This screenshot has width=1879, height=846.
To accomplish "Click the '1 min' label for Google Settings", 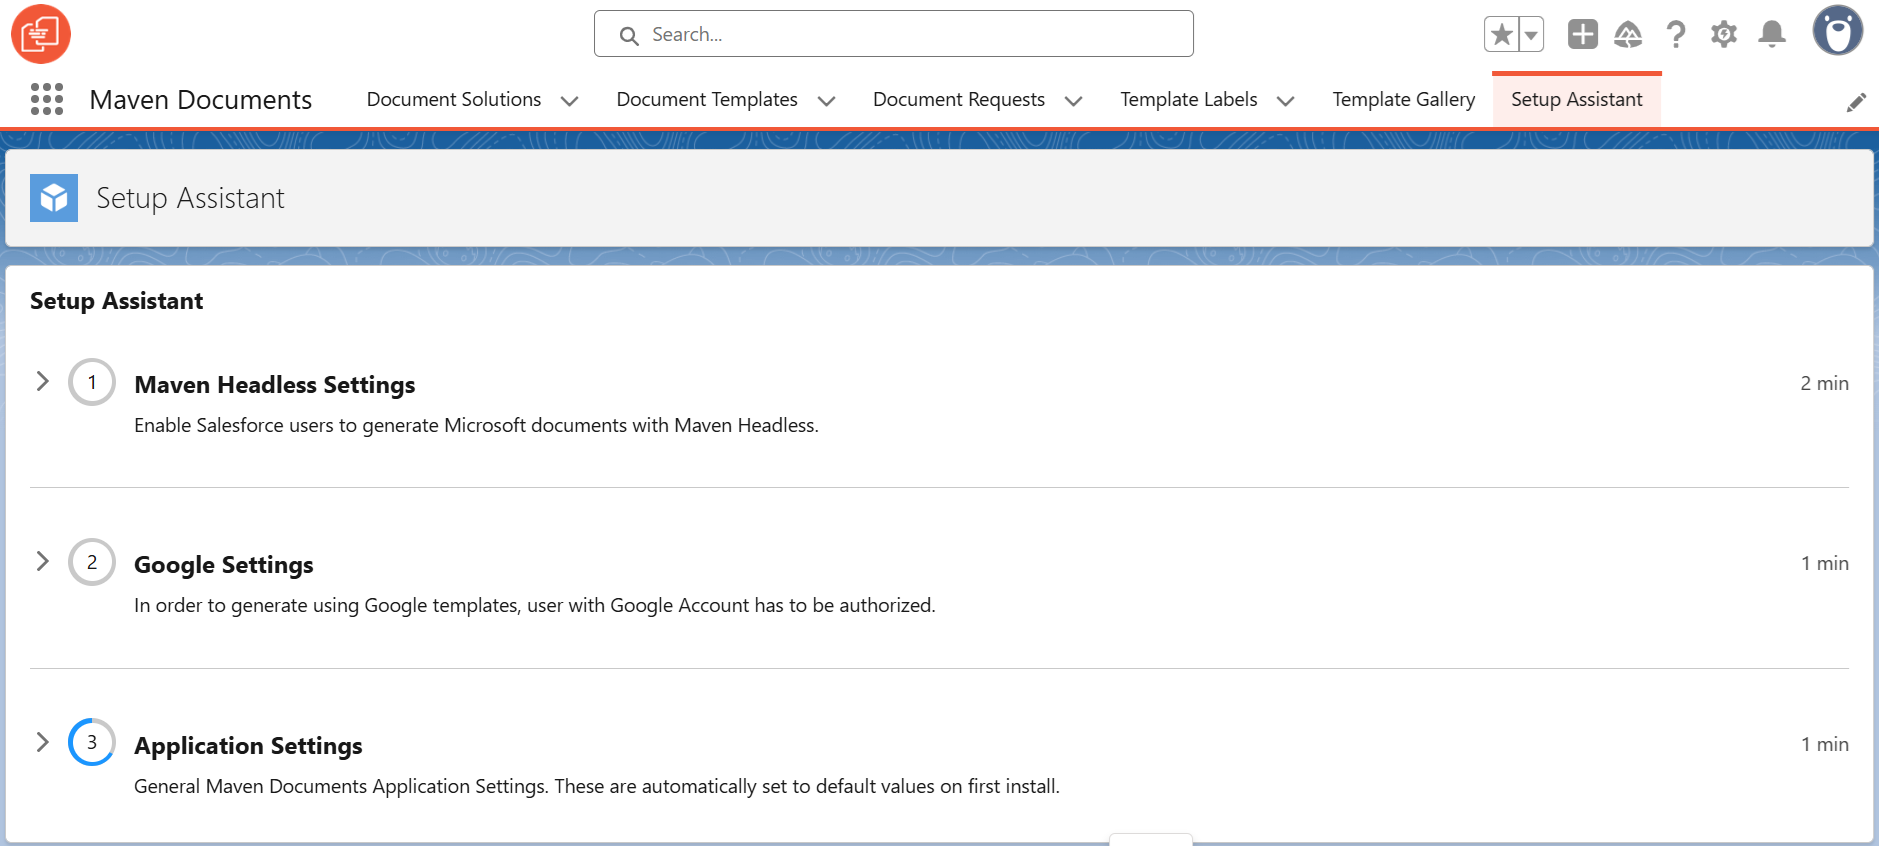I will (1825, 563).
